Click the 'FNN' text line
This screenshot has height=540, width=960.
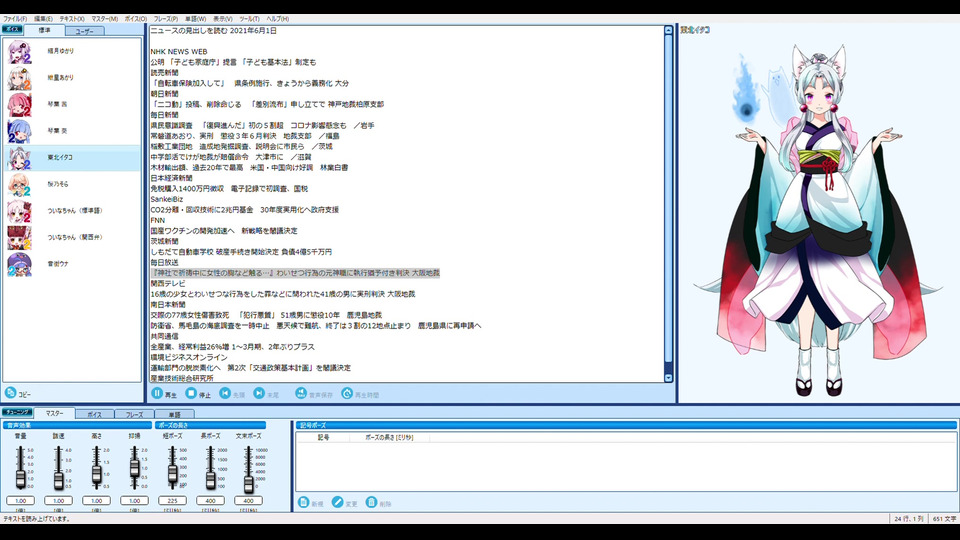pos(157,220)
